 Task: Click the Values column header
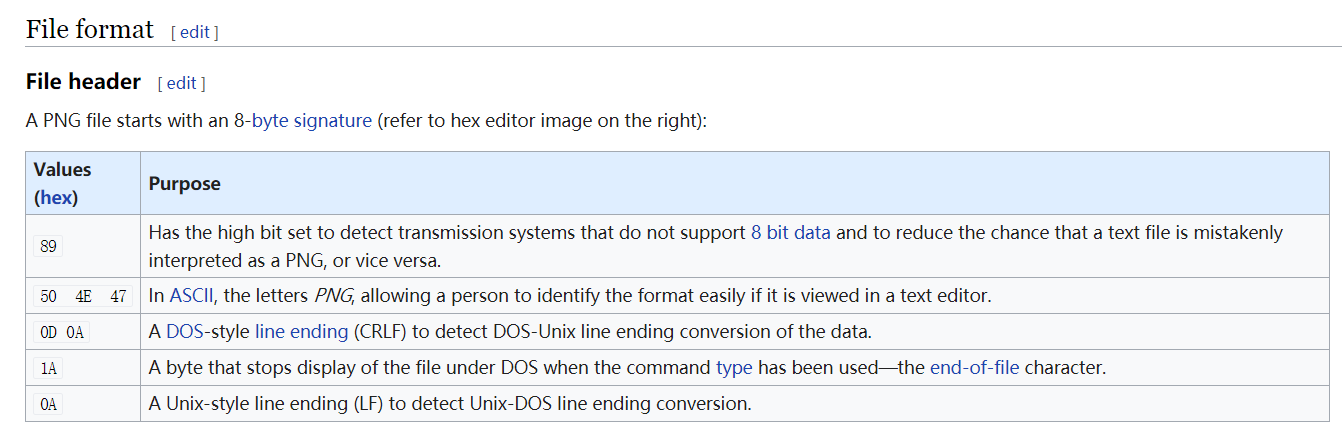(x=62, y=170)
